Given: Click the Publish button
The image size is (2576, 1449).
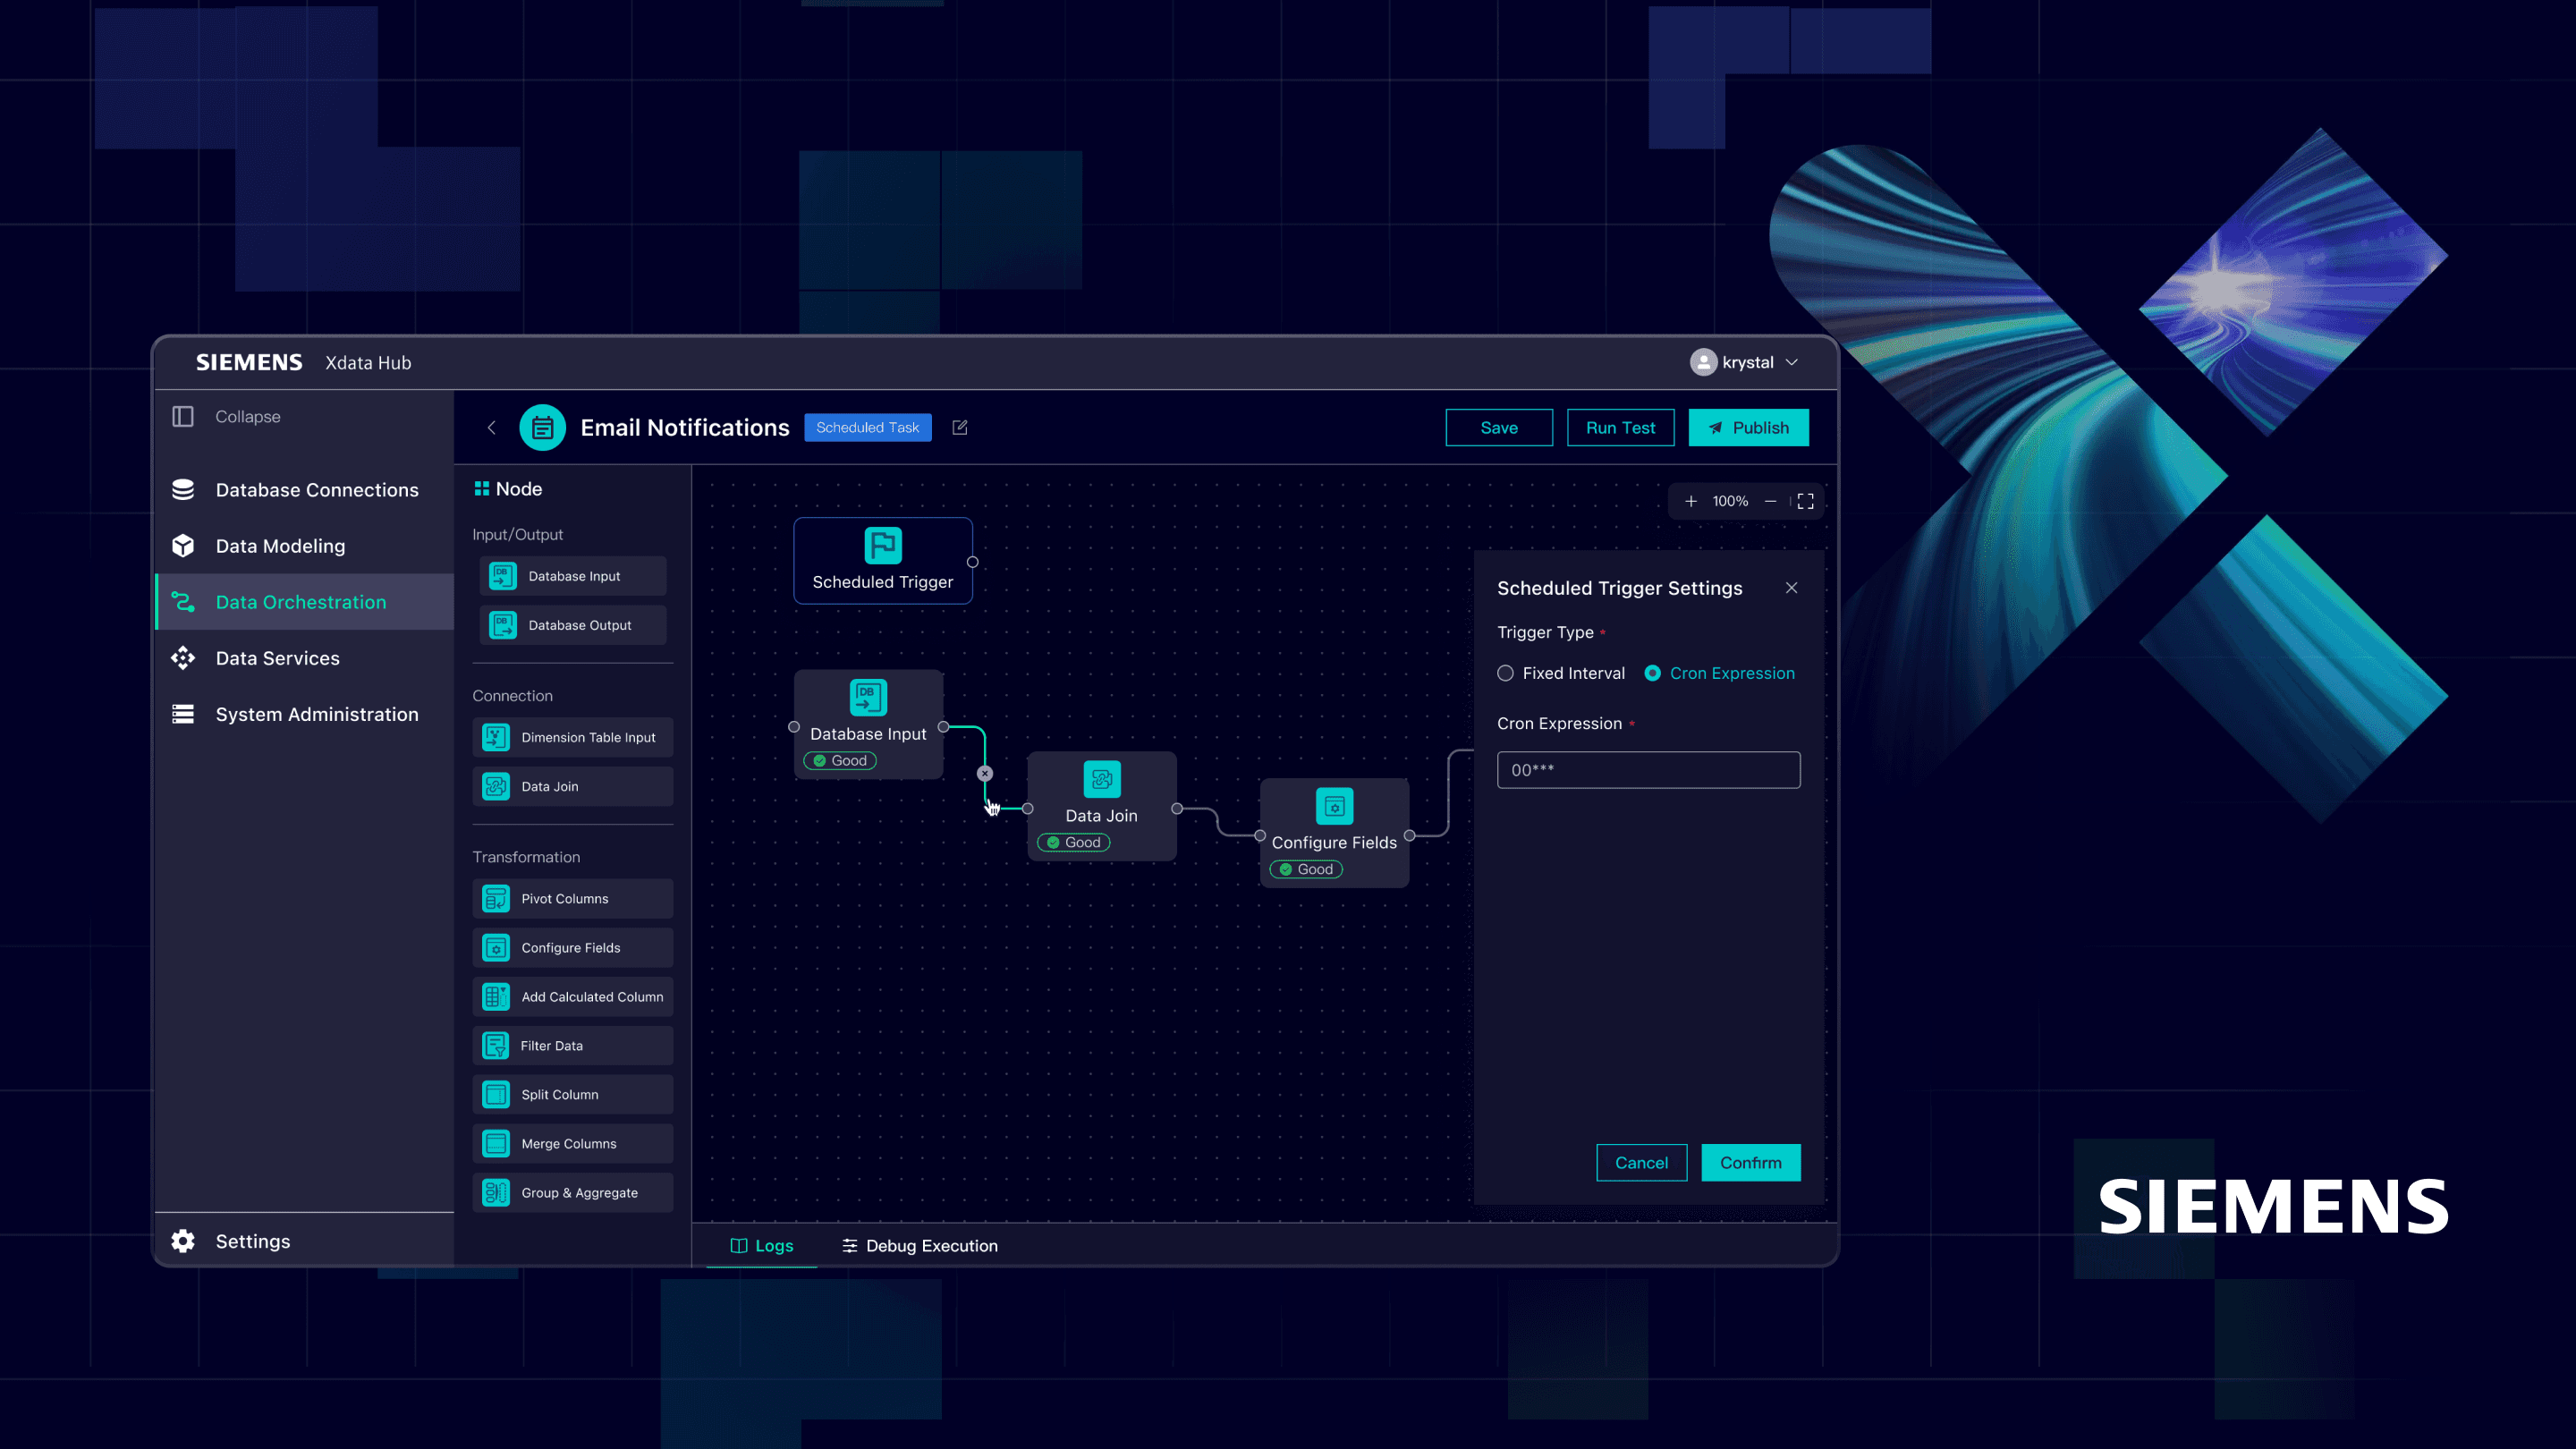Looking at the screenshot, I should [x=1748, y=428].
